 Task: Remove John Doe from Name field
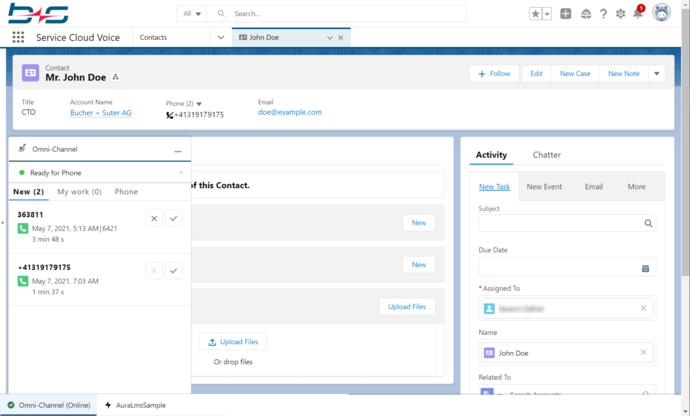point(643,352)
